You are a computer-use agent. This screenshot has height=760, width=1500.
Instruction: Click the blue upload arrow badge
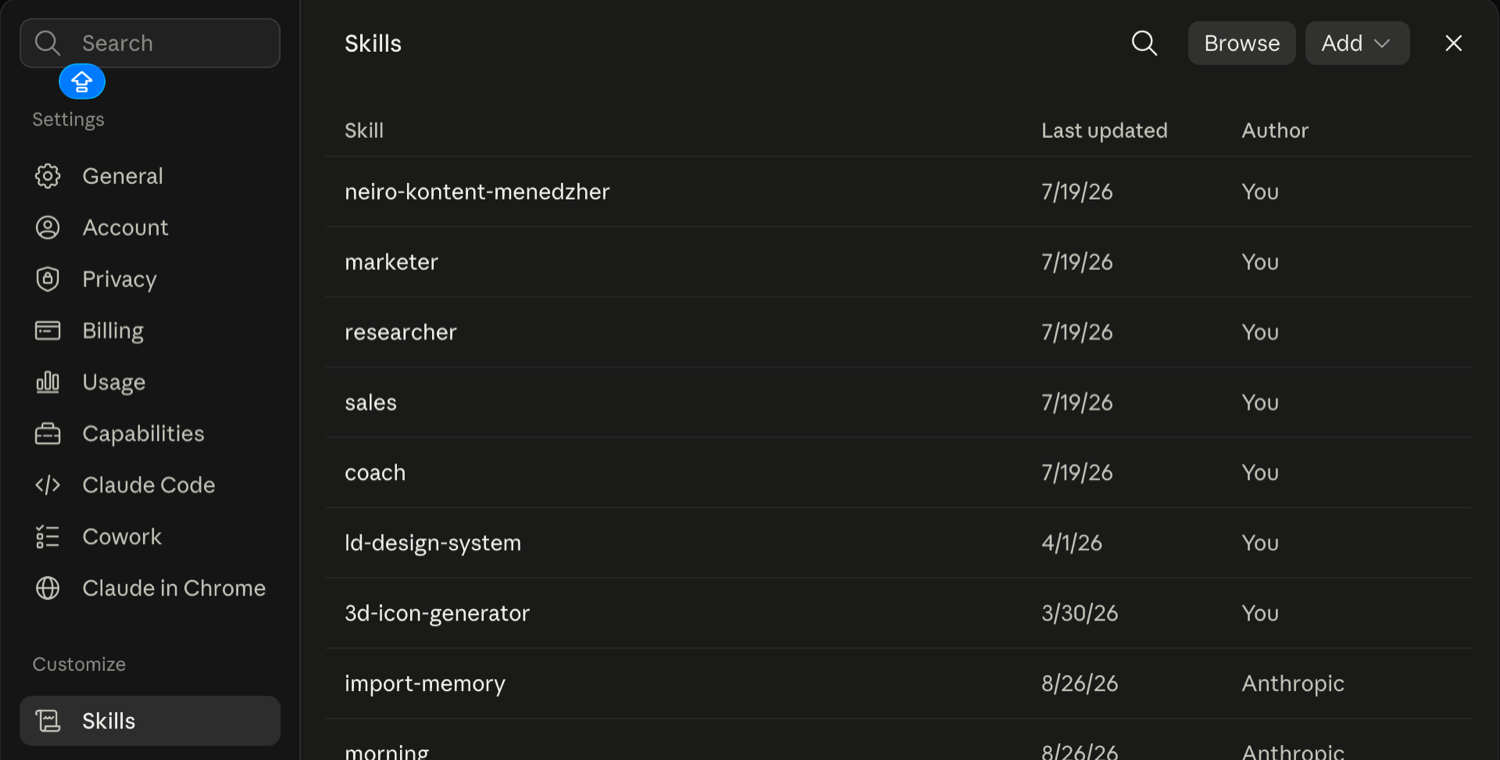coord(82,81)
